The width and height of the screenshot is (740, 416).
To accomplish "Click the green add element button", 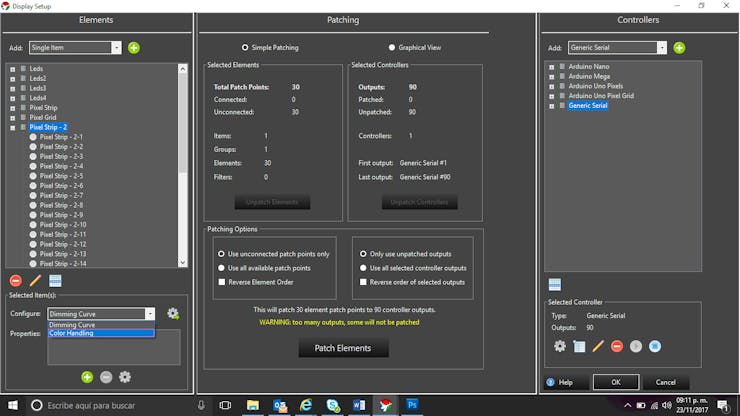I will coord(134,48).
